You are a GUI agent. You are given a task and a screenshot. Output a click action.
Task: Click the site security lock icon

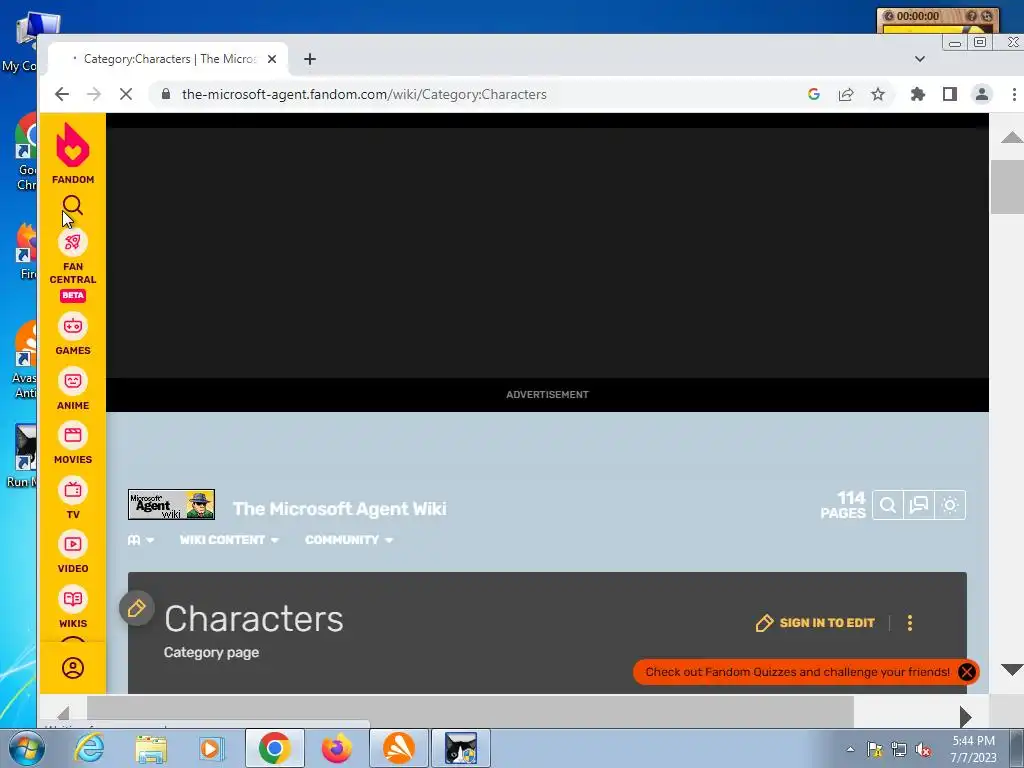[166, 94]
